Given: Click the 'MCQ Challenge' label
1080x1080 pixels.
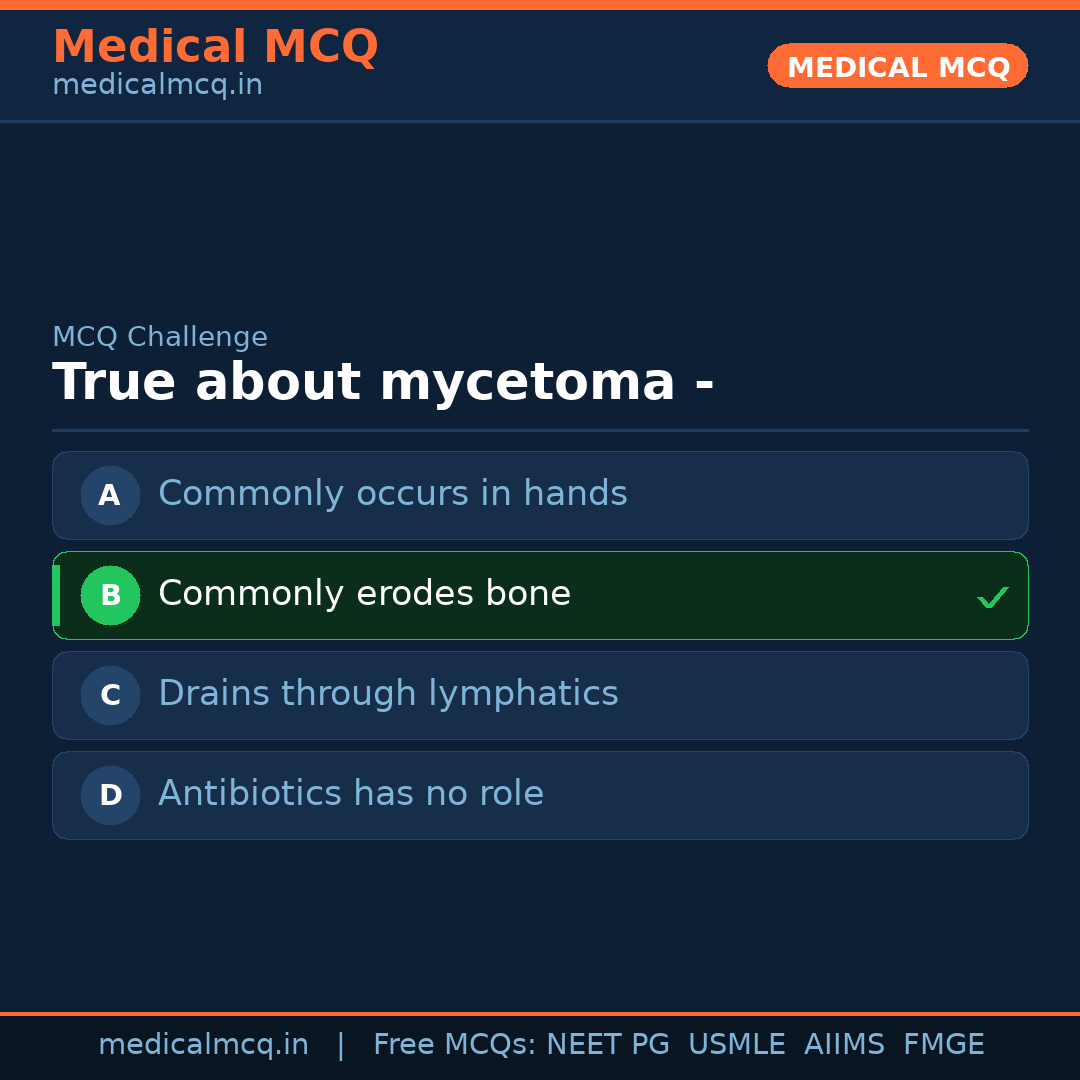Looking at the screenshot, I should pos(160,337).
